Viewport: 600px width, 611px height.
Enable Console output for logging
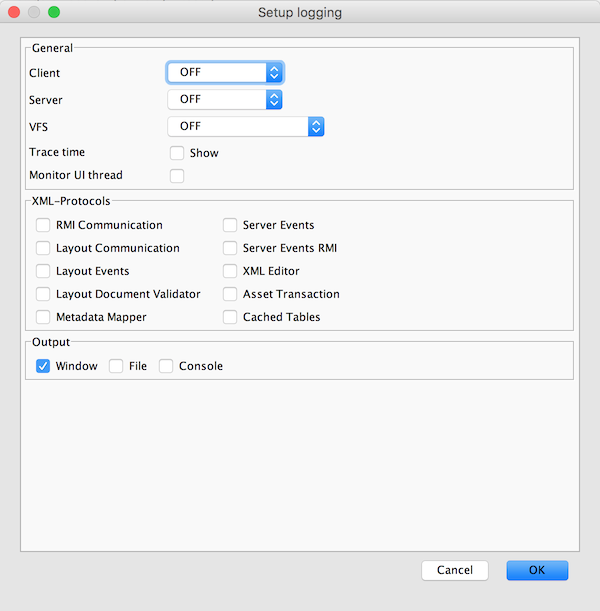166,366
